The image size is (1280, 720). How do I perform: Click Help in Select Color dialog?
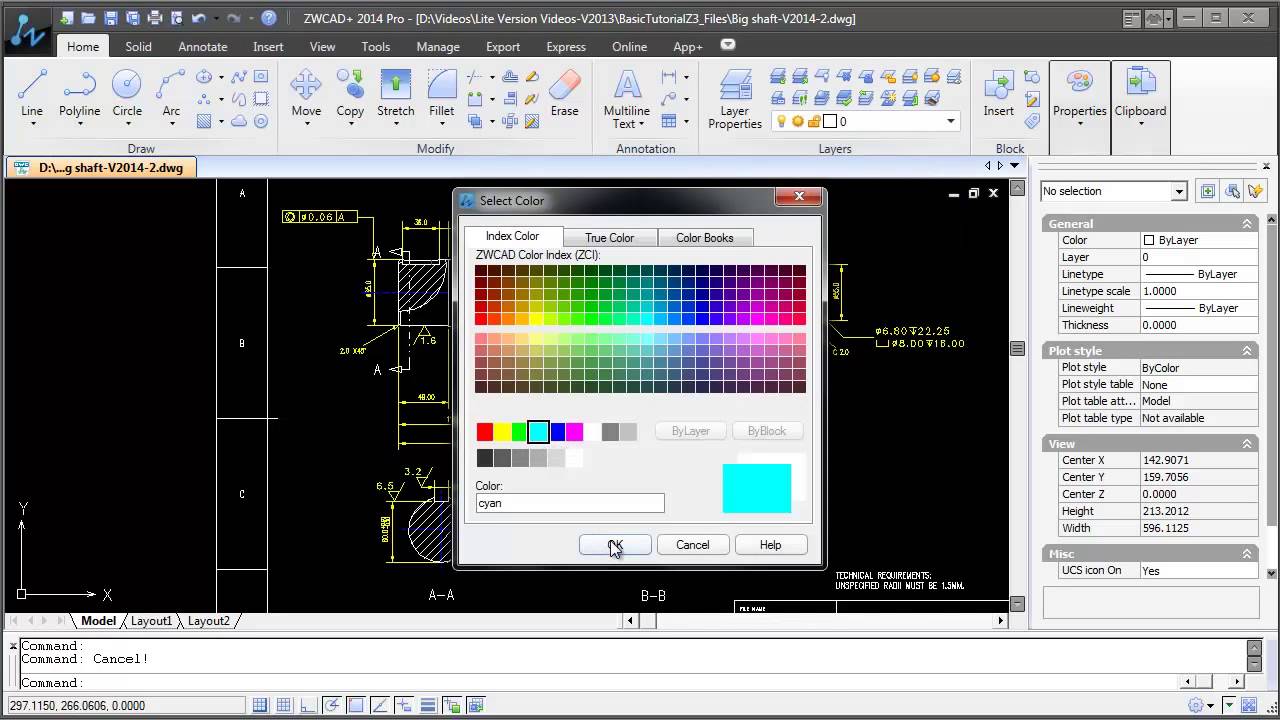(770, 545)
